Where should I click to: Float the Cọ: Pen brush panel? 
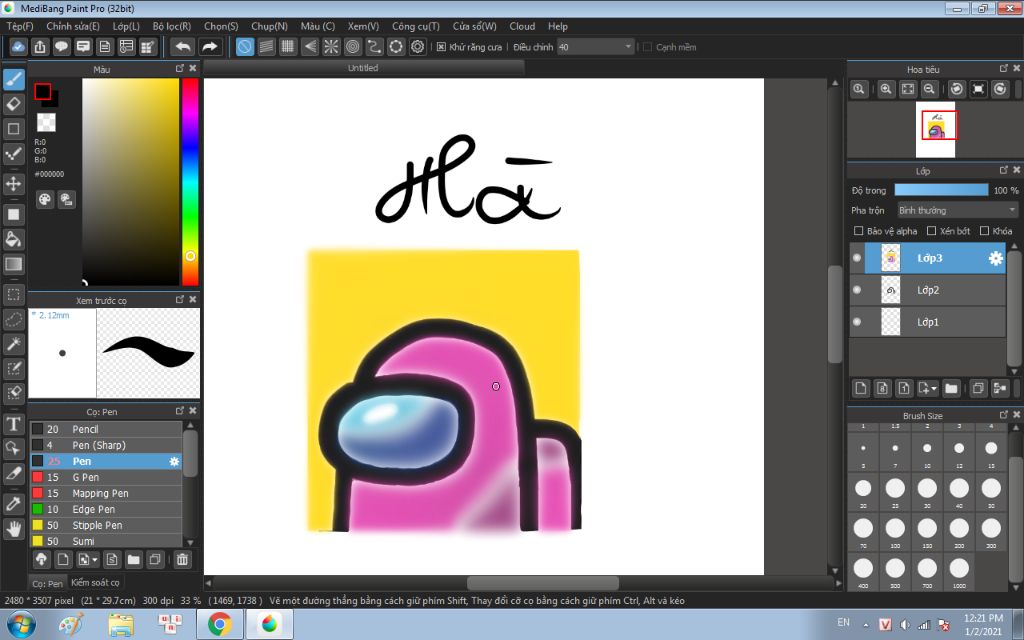pyautogui.click(x=180, y=411)
